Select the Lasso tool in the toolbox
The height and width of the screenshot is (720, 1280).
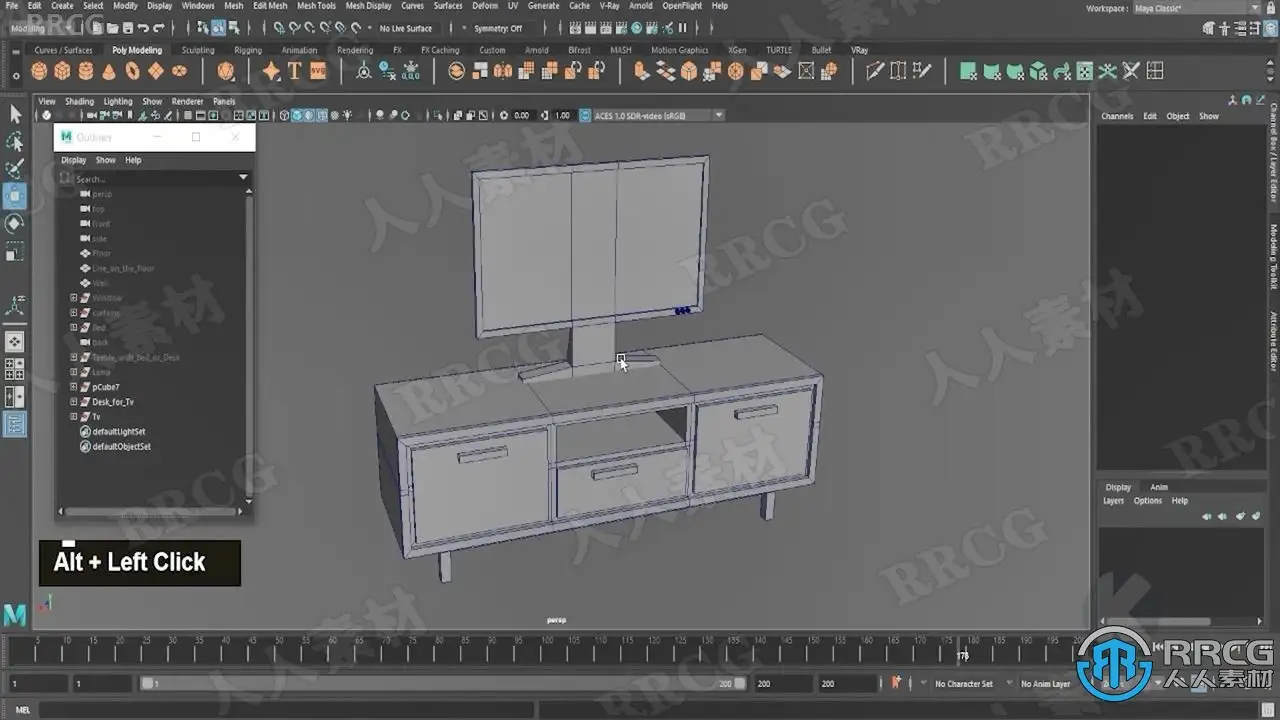[x=15, y=142]
